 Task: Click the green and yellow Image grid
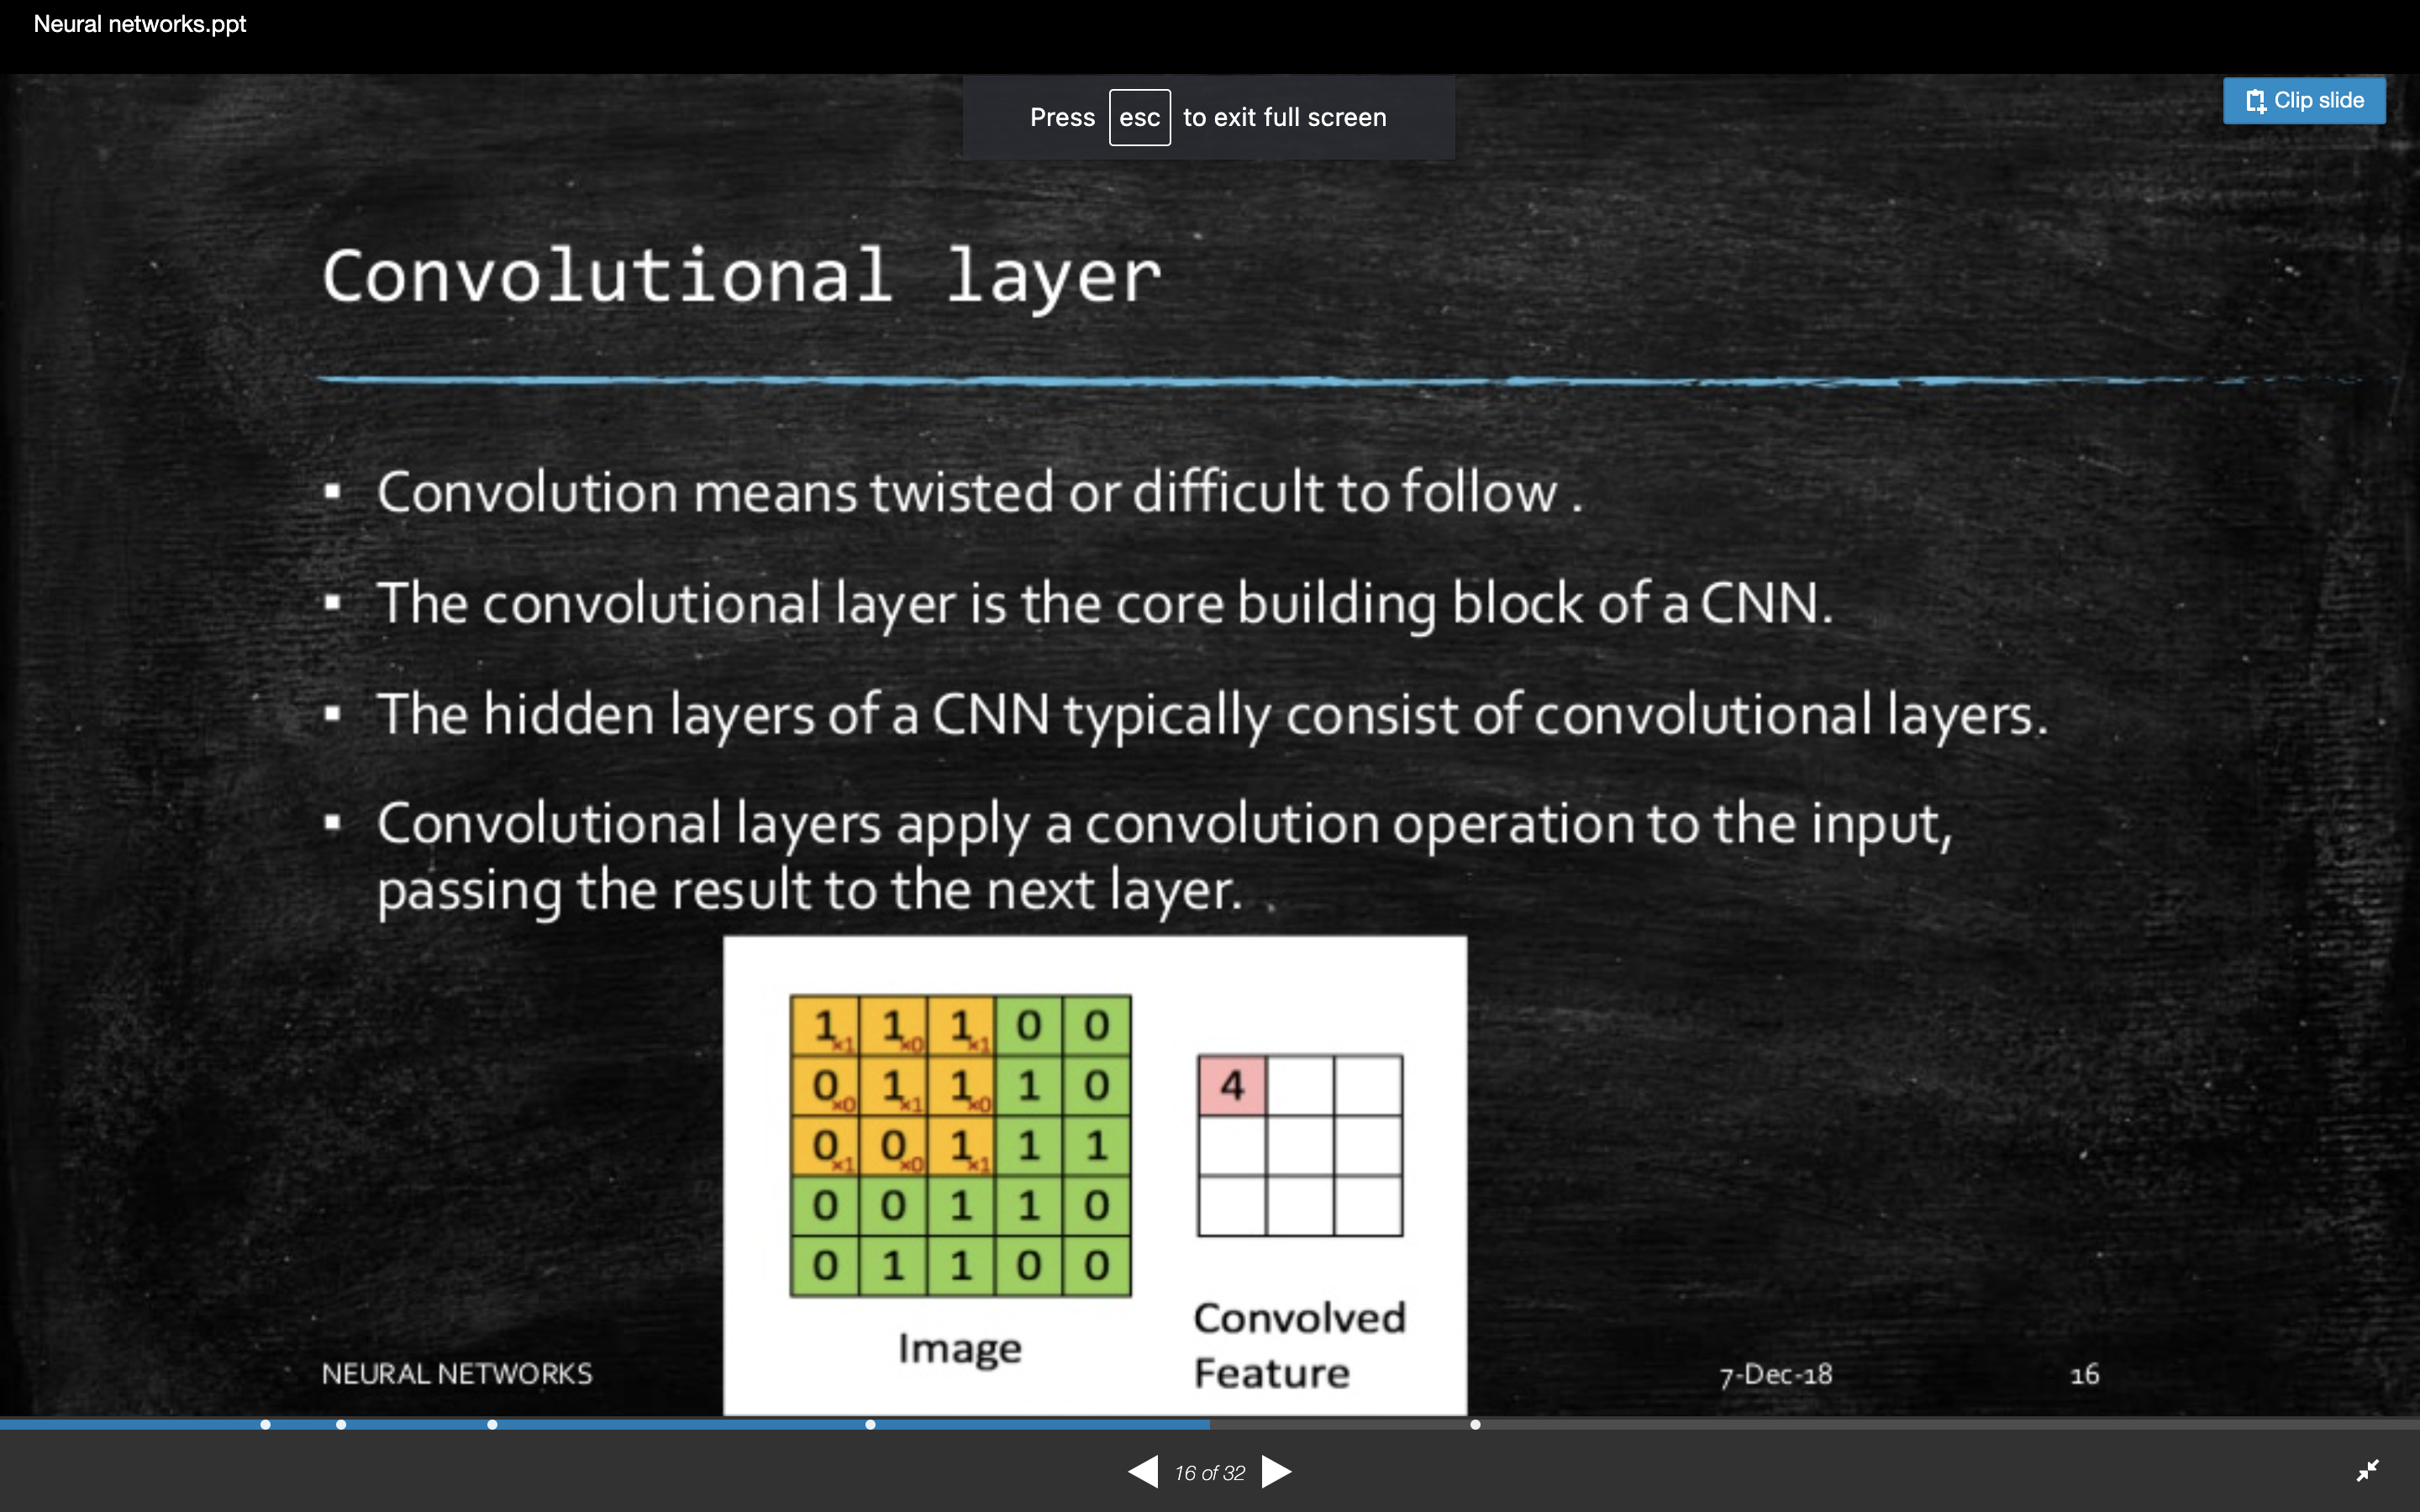[x=960, y=1146]
